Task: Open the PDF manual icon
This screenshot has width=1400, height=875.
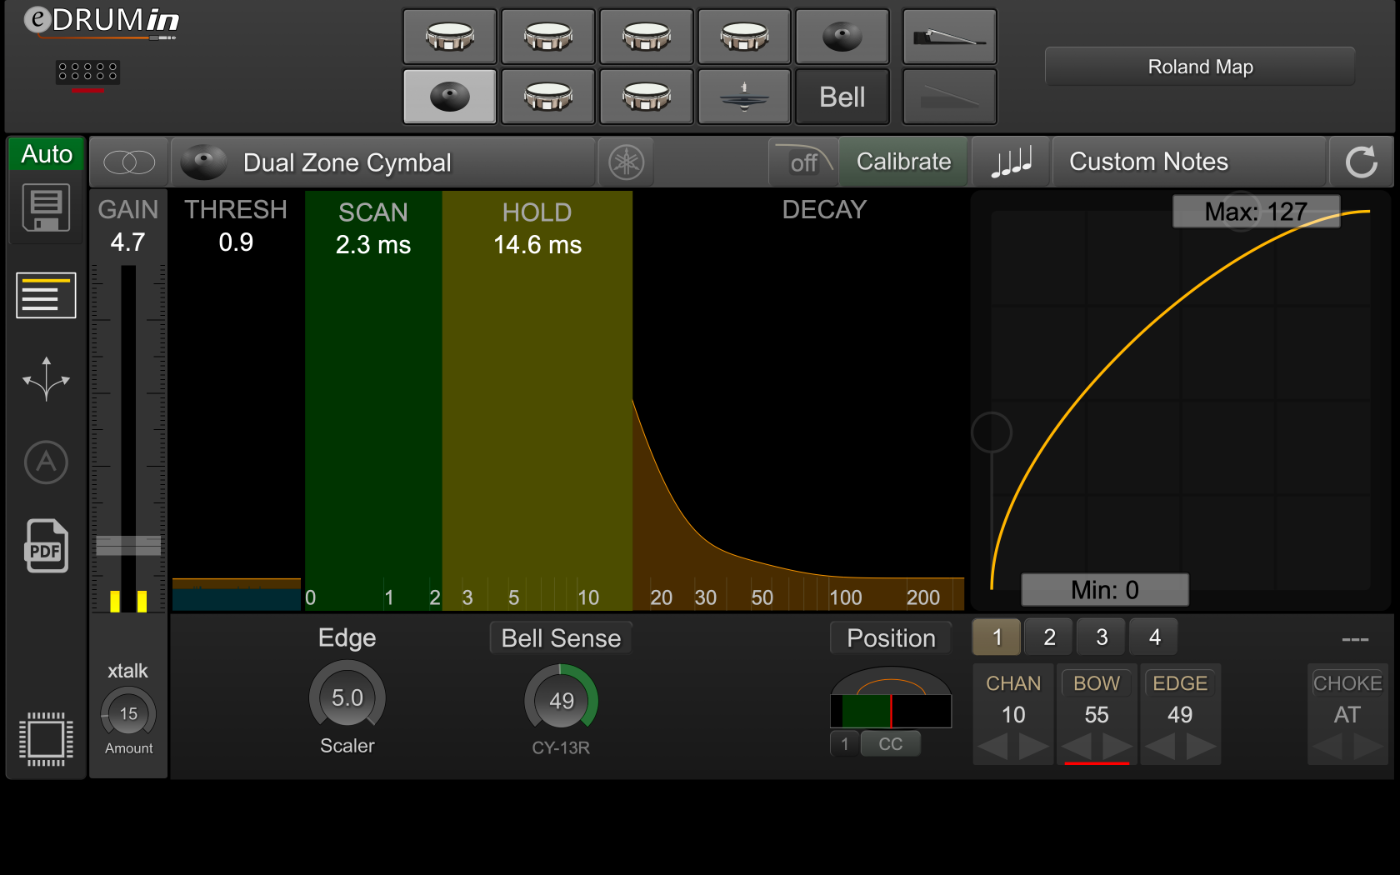Action: (46, 546)
